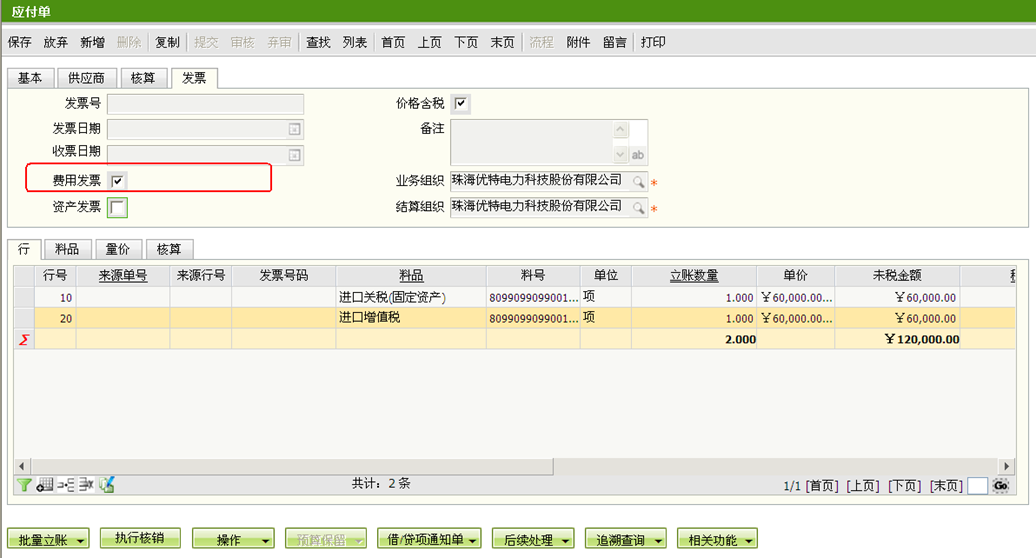Toggle the 价格含税 checkbox

tap(460, 103)
